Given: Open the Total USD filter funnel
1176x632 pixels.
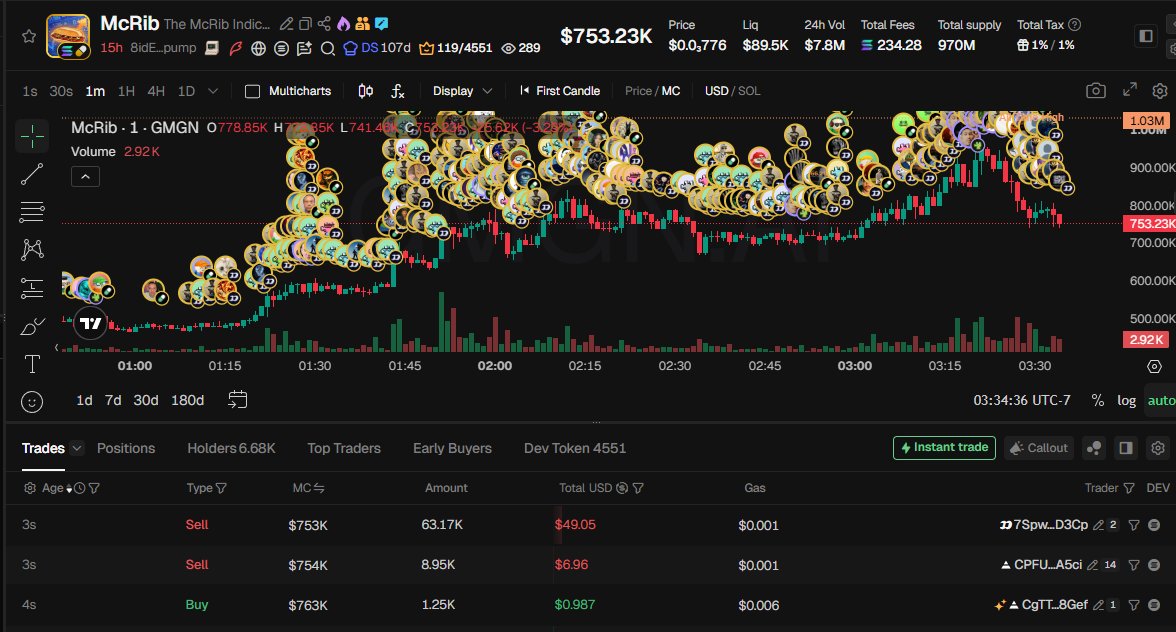Looking at the screenshot, I should click(x=638, y=488).
